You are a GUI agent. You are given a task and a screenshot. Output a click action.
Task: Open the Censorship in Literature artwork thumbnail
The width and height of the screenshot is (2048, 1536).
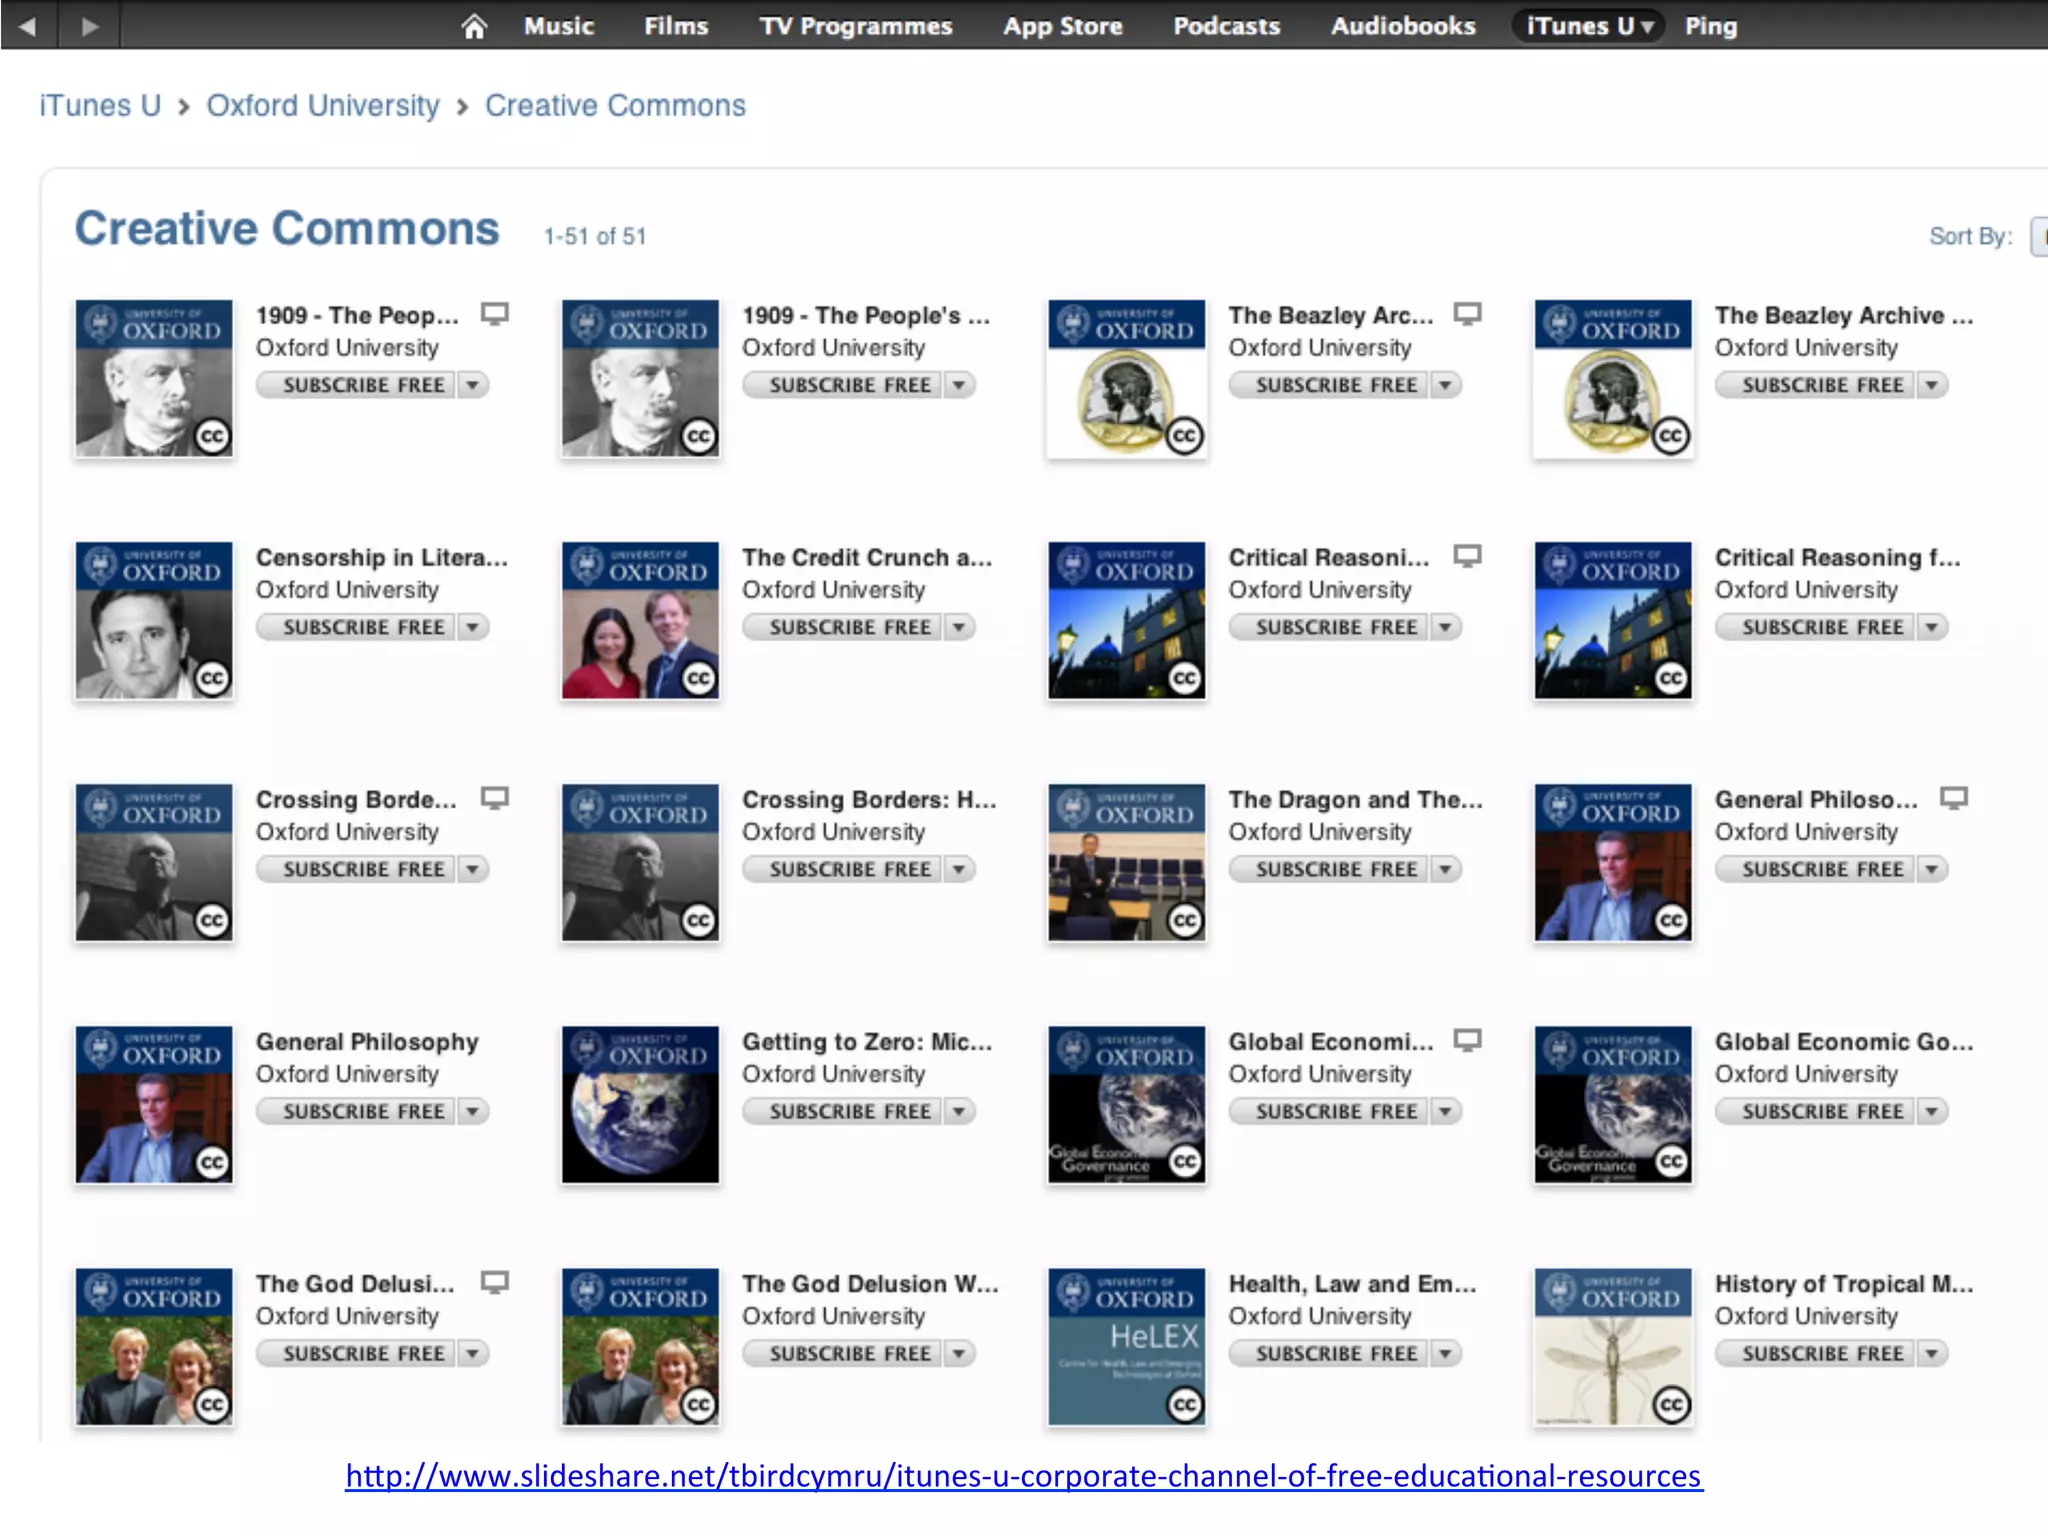[154, 620]
